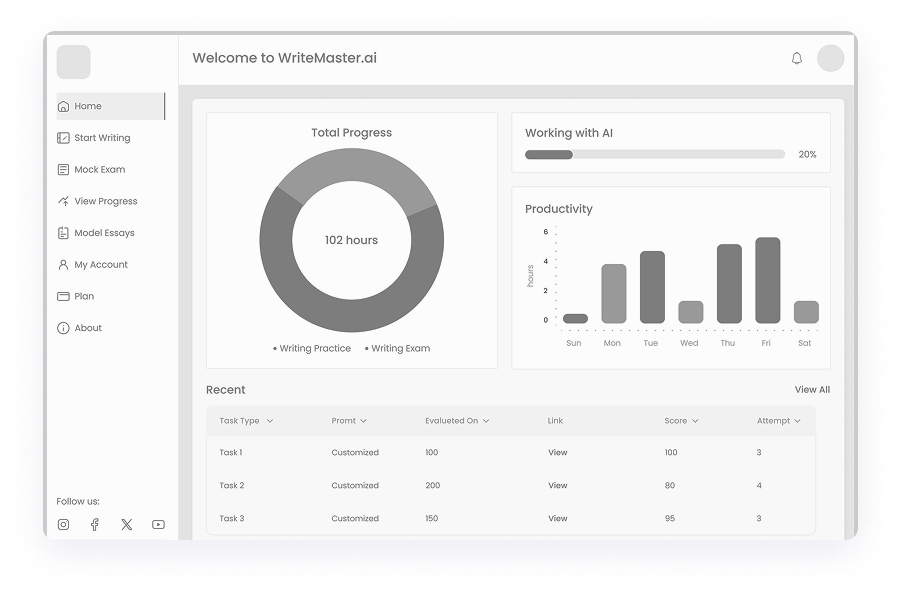Click the My Account person icon
901x595 pixels.
pos(63,264)
